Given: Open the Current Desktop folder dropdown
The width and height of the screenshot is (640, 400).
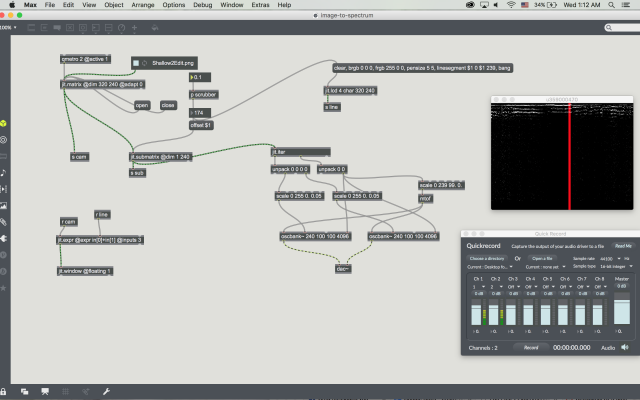Looking at the screenshot, I should pyautogui.click(x=490, y=267).
